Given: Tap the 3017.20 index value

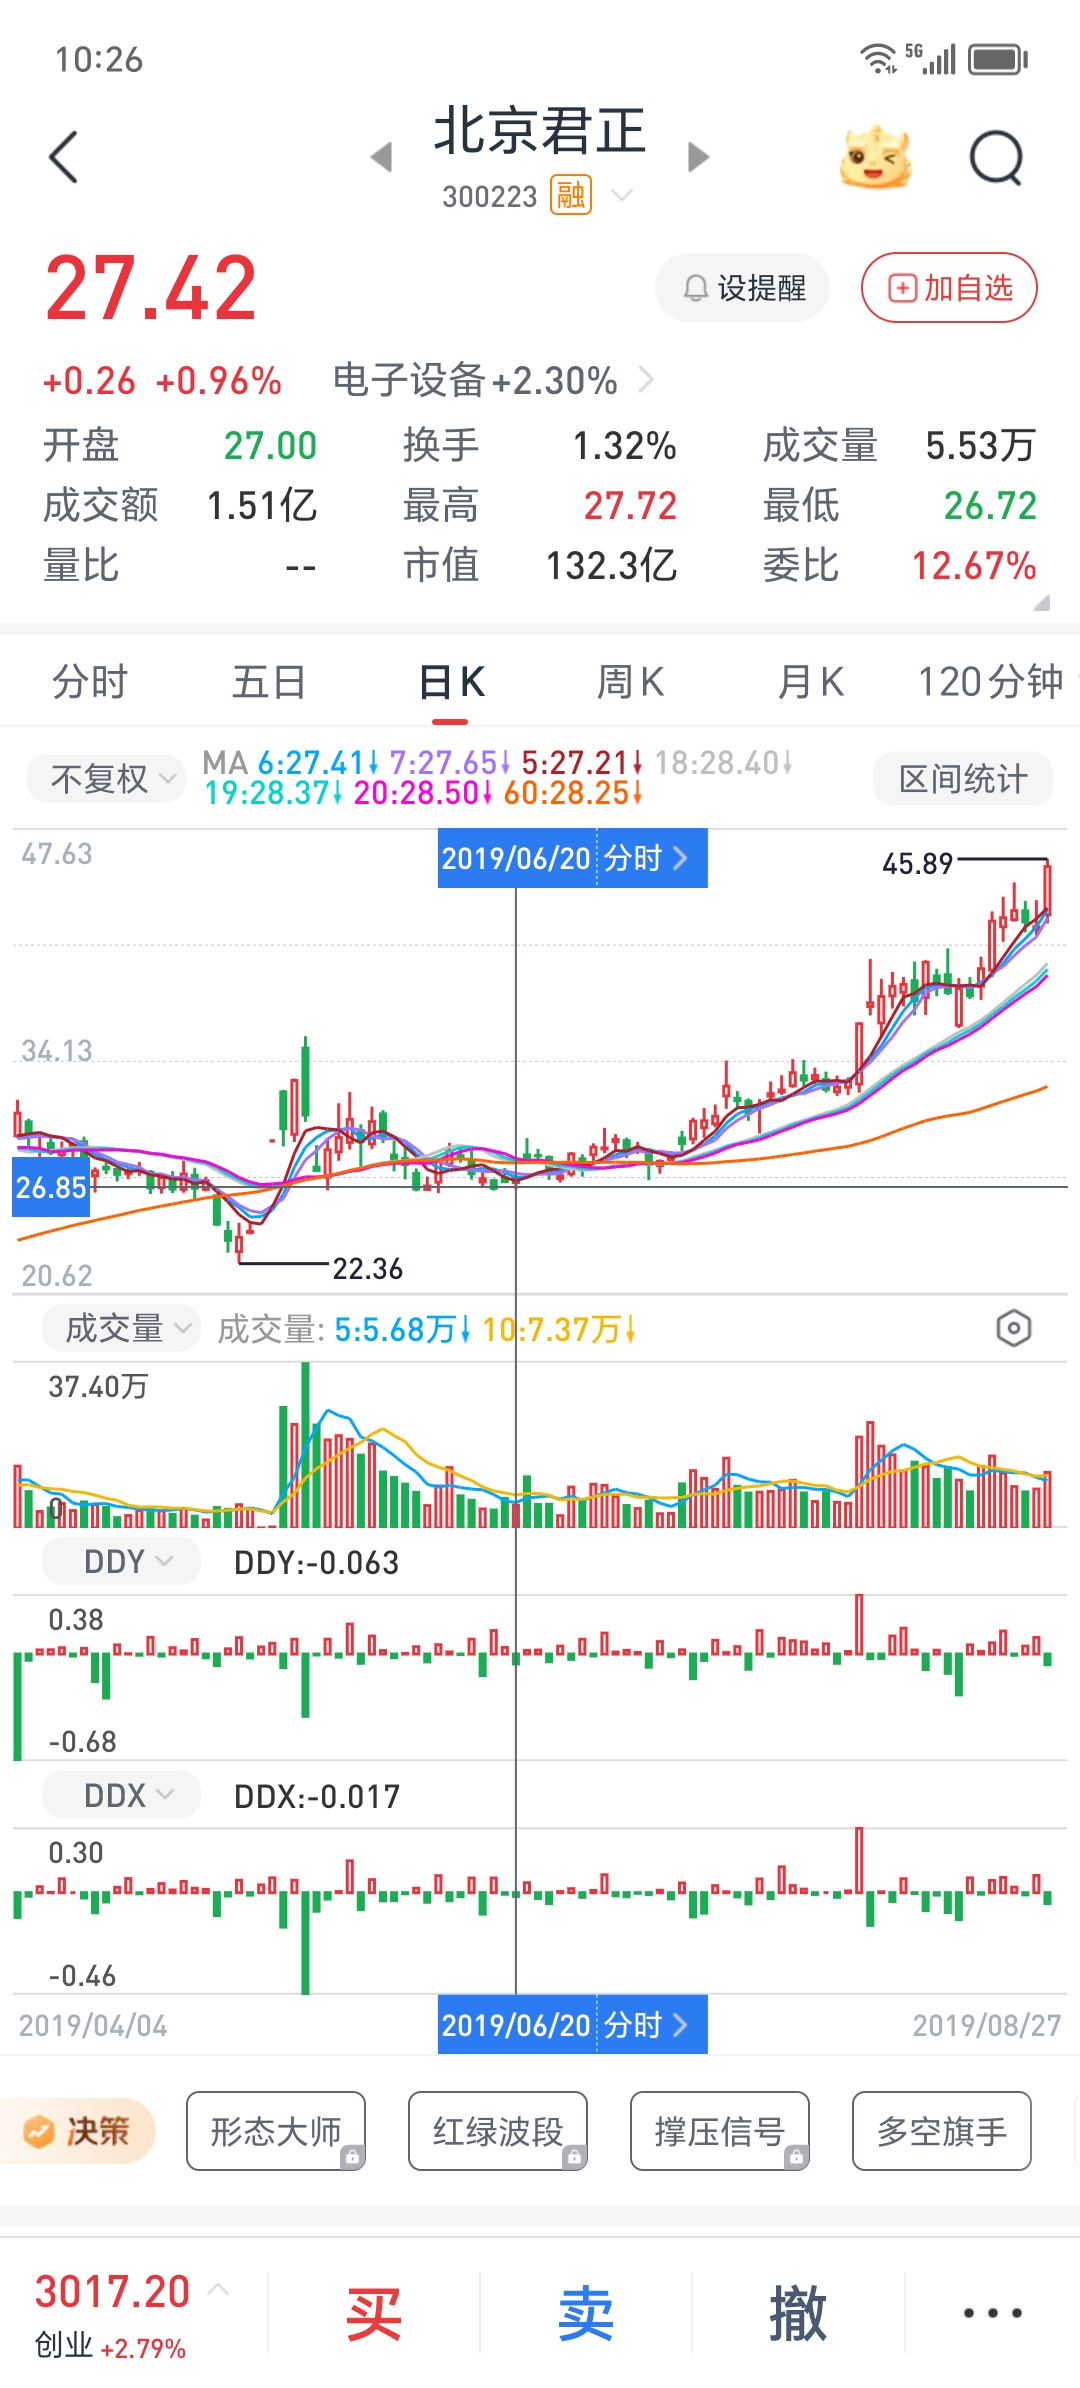Looking at the screenshot, I should click(112, 2292).
